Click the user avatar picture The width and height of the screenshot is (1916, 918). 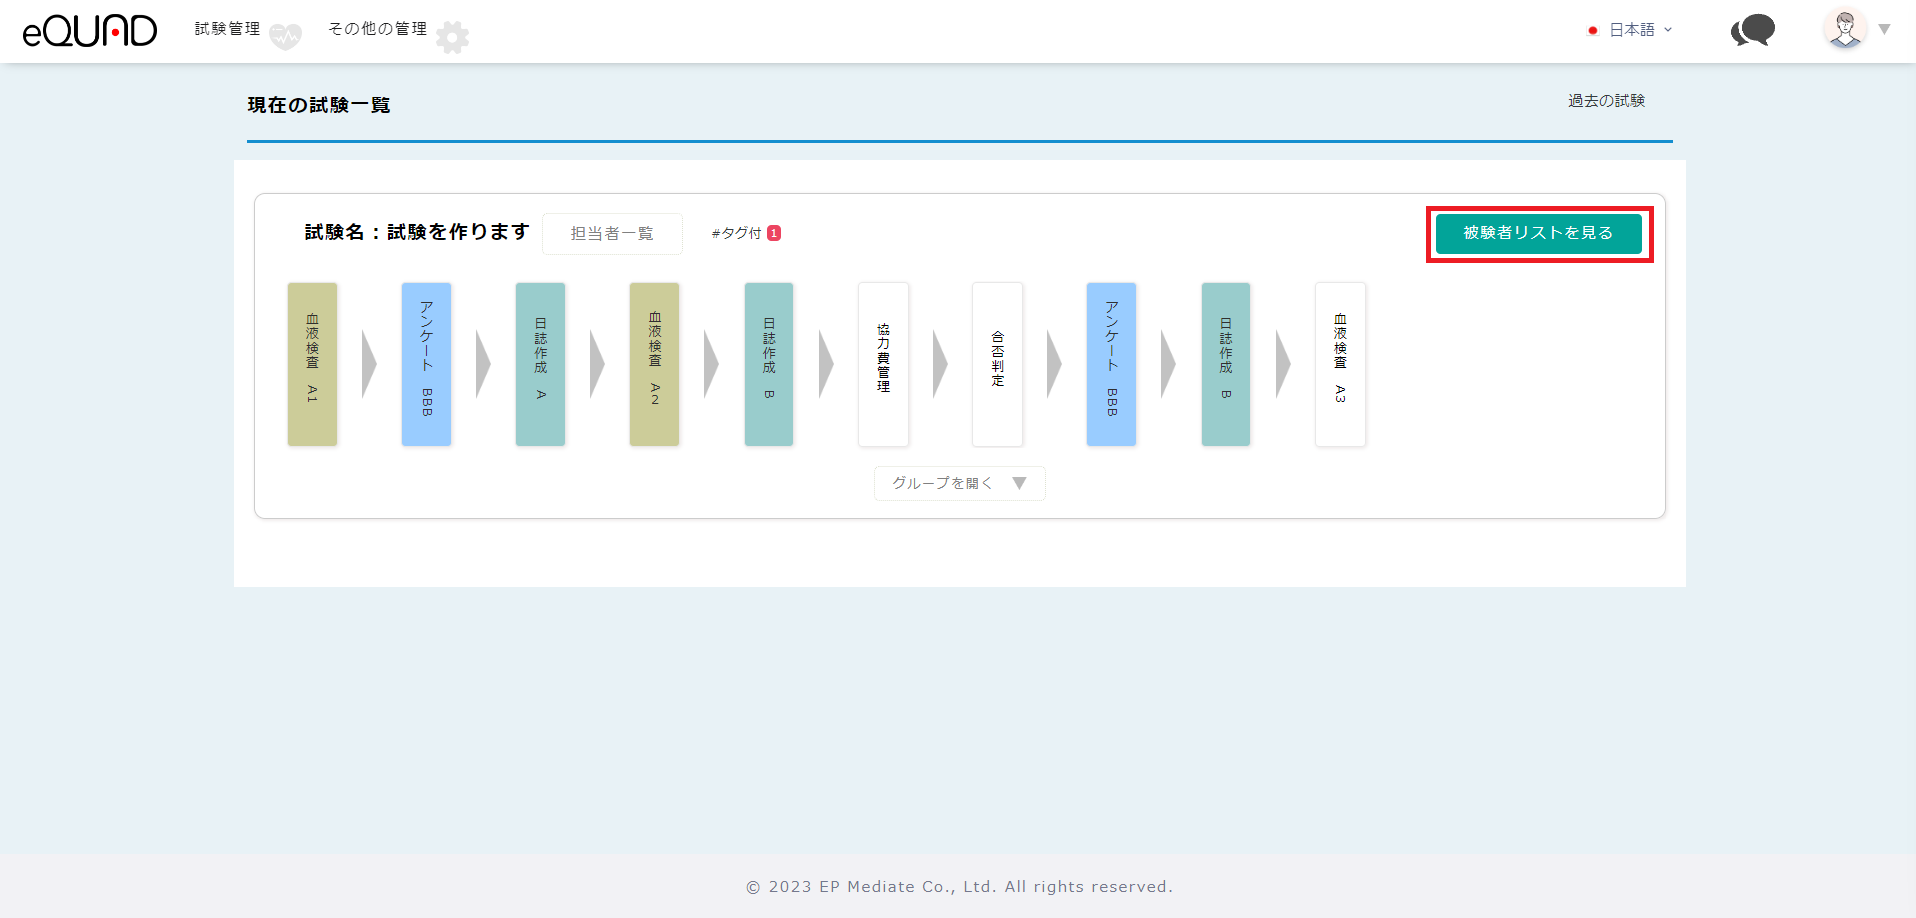pos(1845,29)
